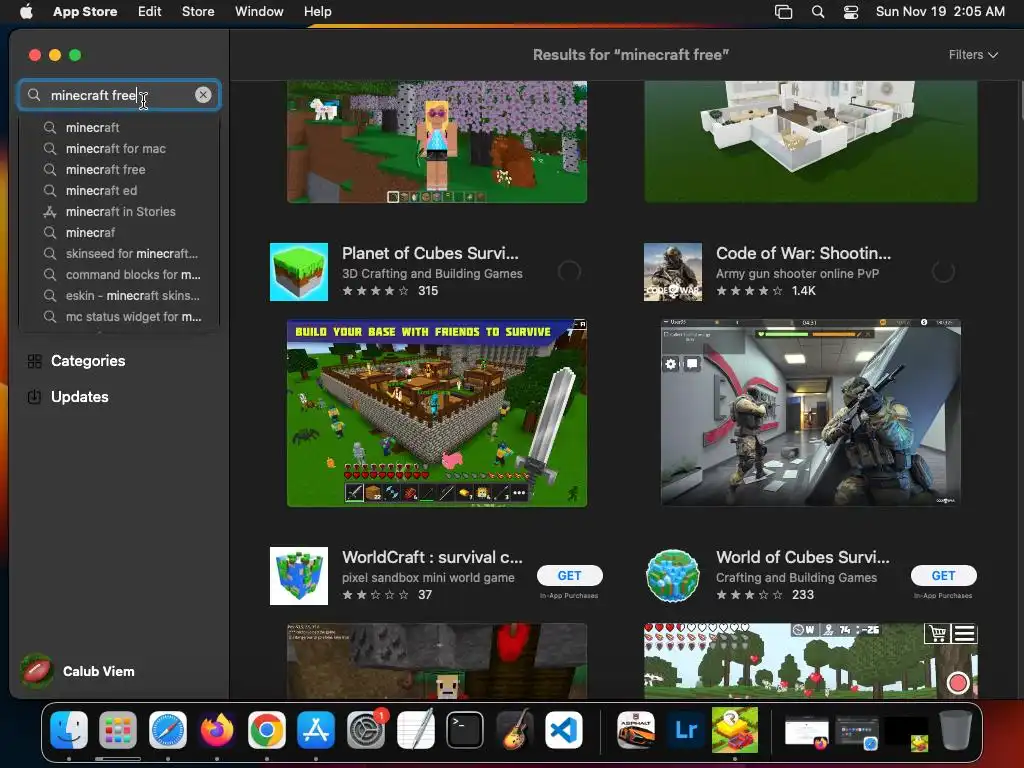
Task: Open the App Store menu
Action: (x=85, y=11)
